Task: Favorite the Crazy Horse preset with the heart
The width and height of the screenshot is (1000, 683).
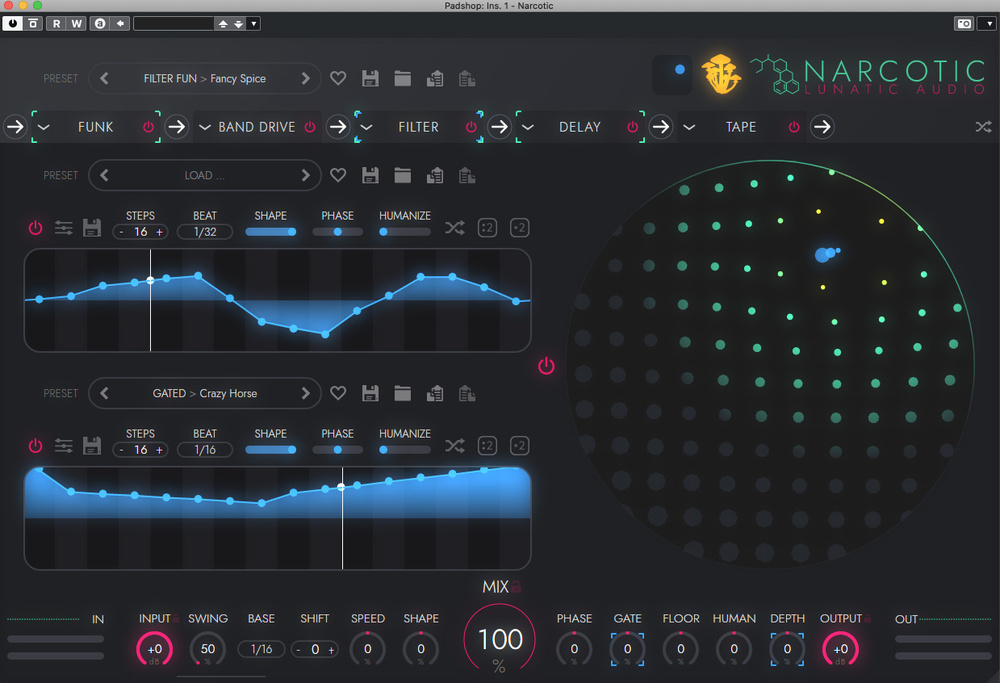Action: pos(338,393)
